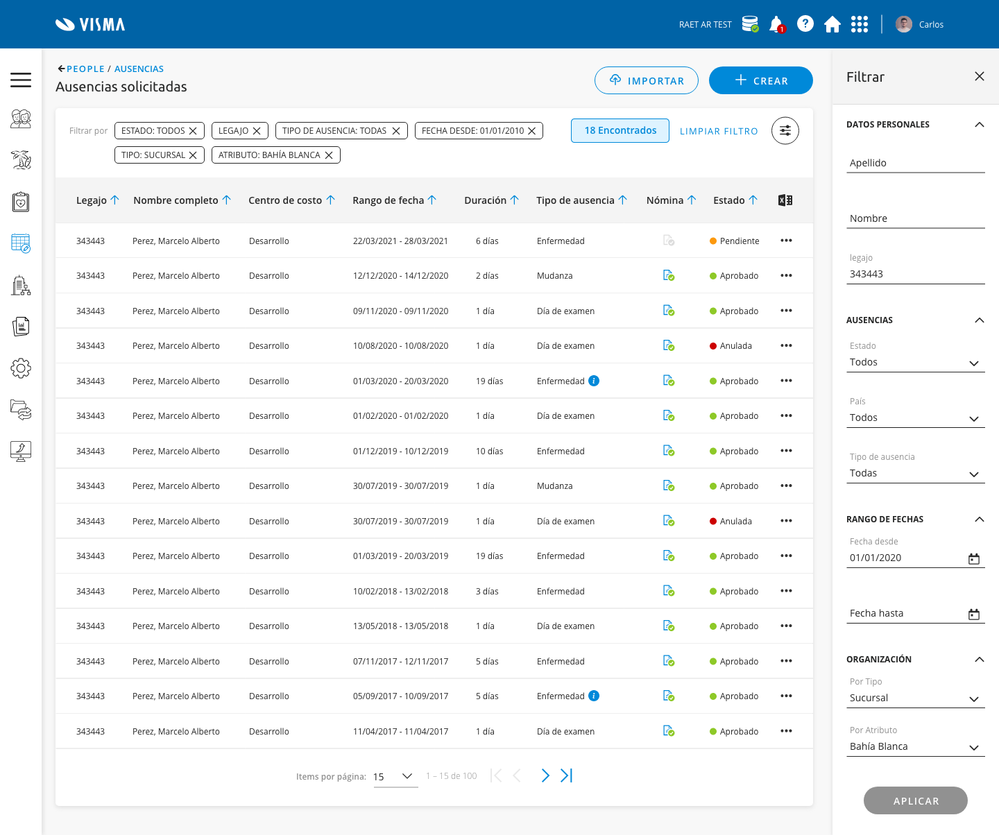Viewport: 999px width, 835px height.
Task: Click the APLICAR button
Action: point(916,801)
